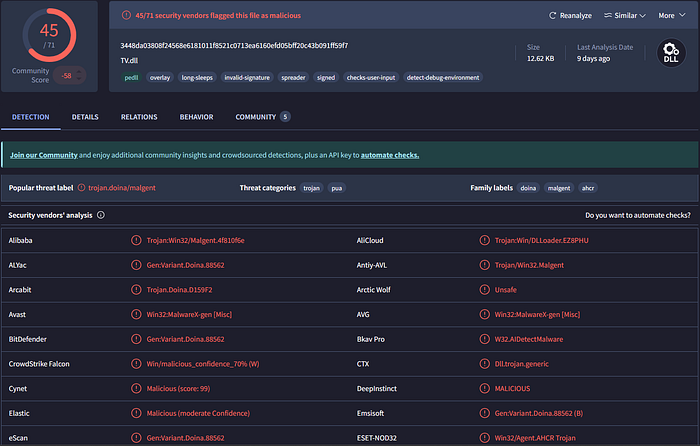Switch to the DETECTION tab
This screenshot has width=700, height=446.
click(31, 117)
